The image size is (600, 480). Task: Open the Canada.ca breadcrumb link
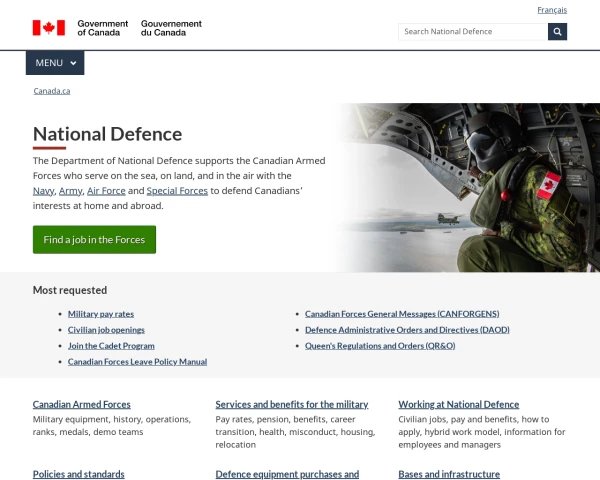[x=52, y=91]
